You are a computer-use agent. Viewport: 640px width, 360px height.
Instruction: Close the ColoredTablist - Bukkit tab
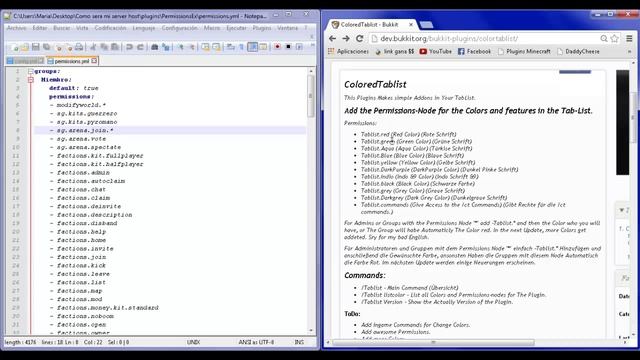[x=411, y=24]
